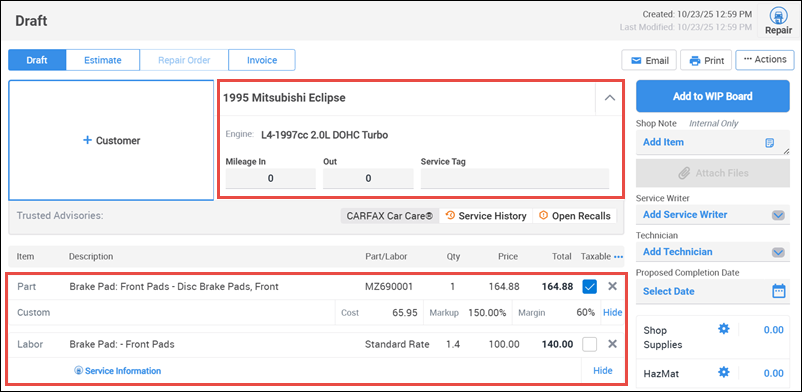Open Service History advisory
The width and height of the screenshot is (802, 392).
485,216
